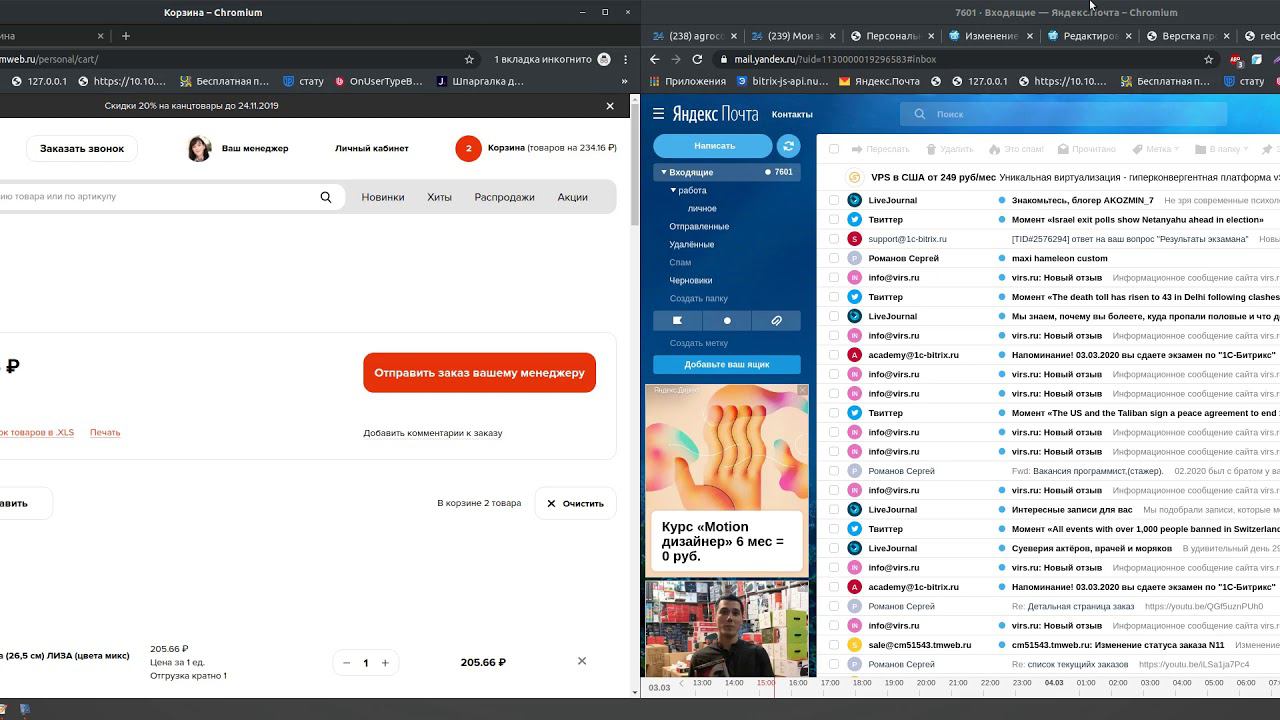This screenshot has height=720, width=1280.
Task: Increase ЛИЗА item quantity
Action: coord(385,663)
